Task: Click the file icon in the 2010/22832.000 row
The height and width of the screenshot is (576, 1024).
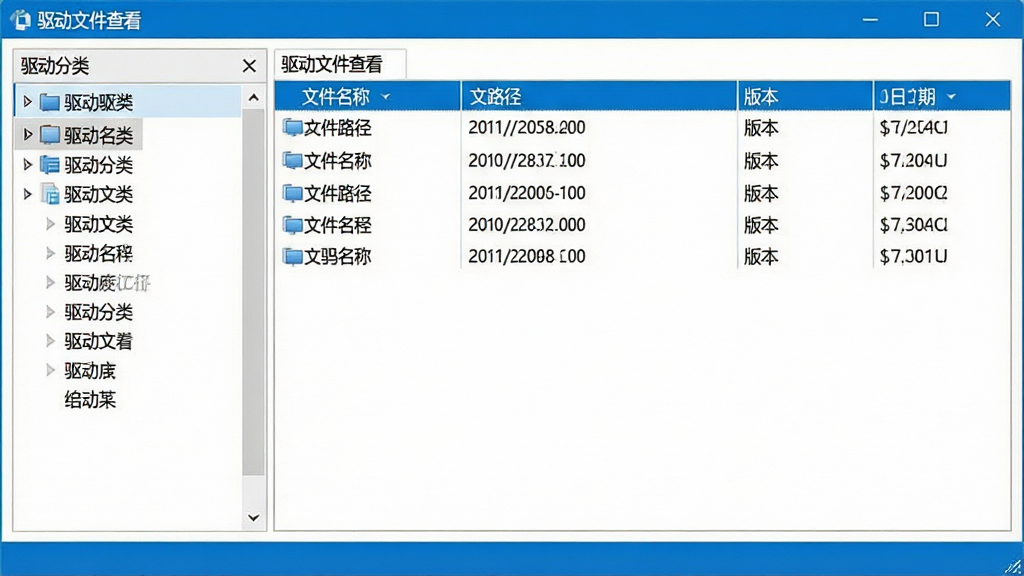Action: point(292,225)
